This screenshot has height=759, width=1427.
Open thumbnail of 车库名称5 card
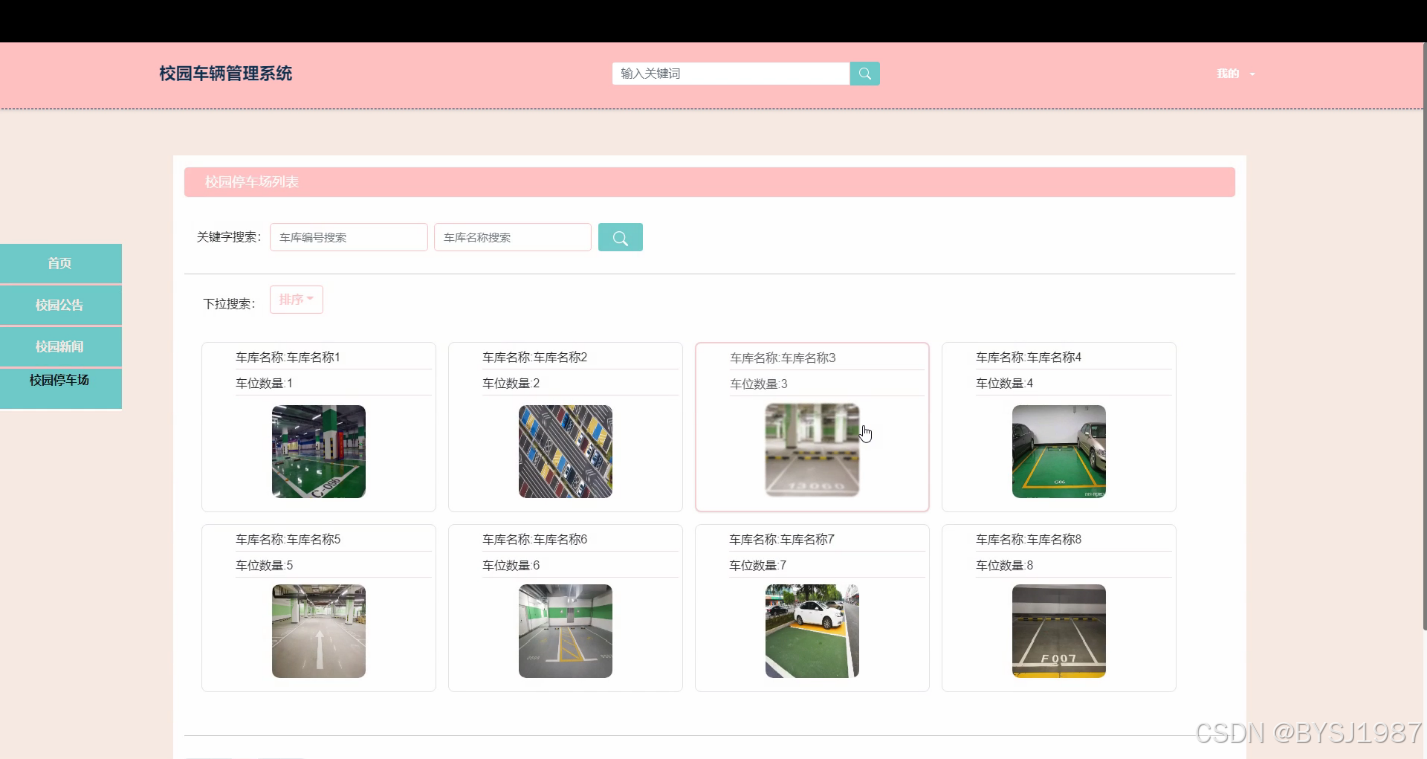tap(319, 631)
